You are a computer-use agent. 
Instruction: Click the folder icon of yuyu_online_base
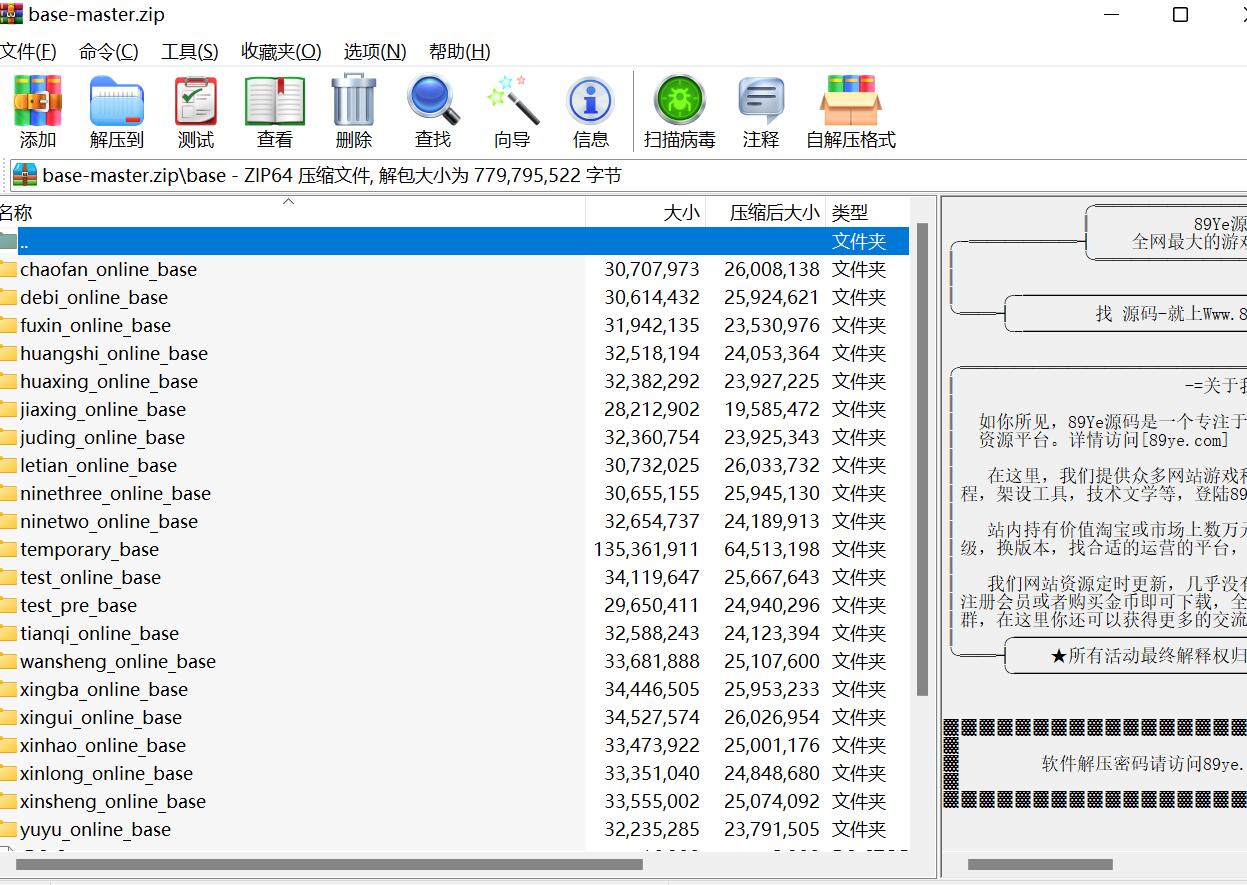8,829
